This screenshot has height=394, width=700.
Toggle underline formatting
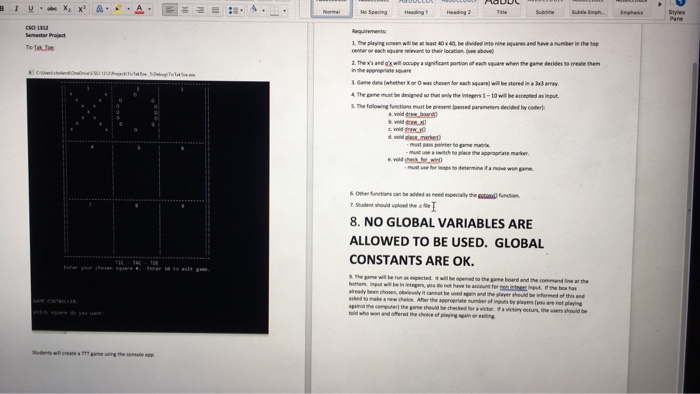[30, 8]
